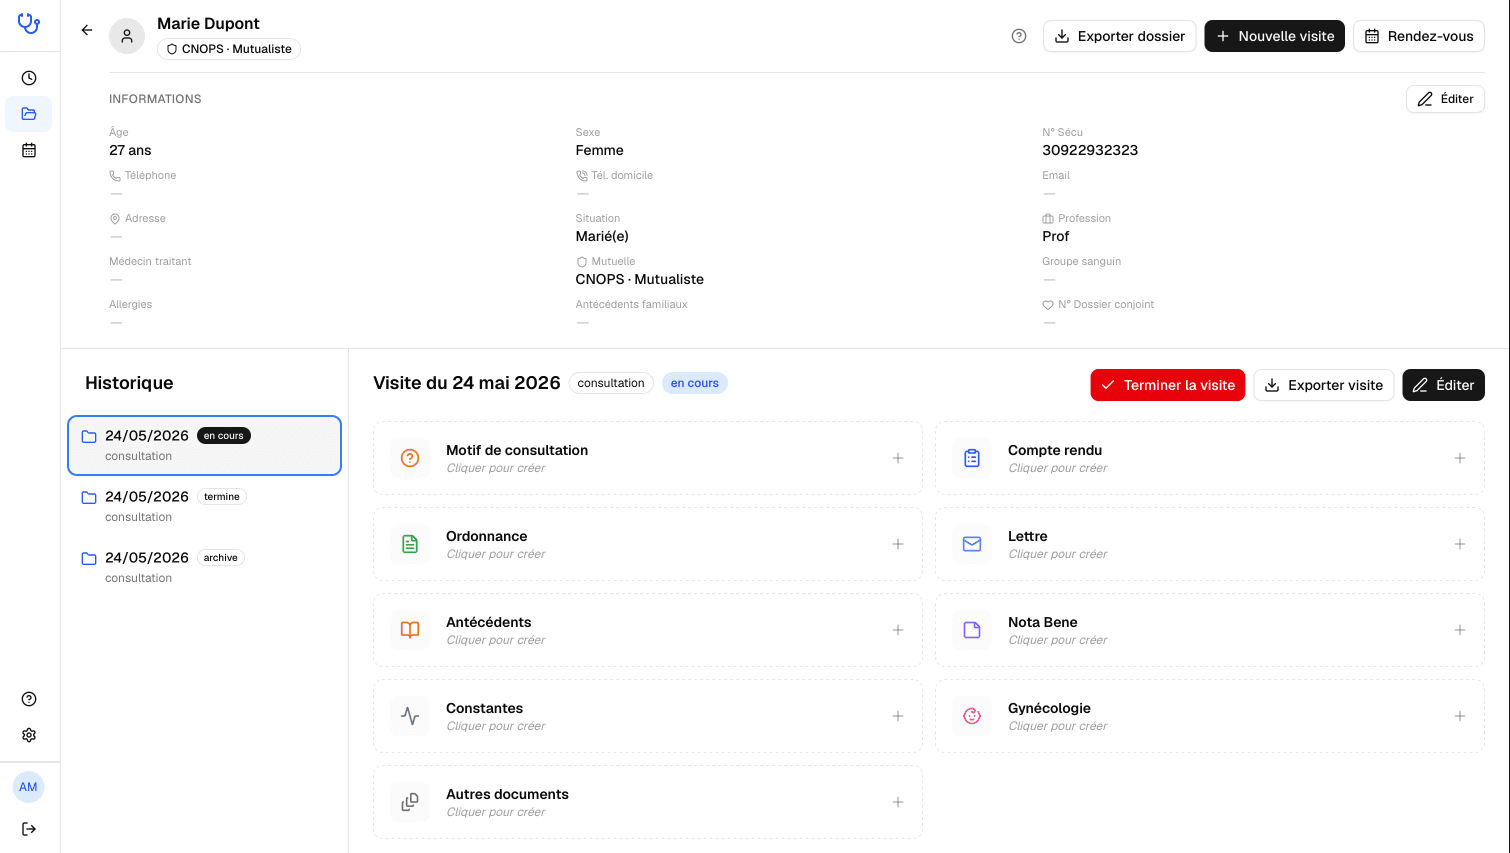
Task: Open the Lettre card title
Action: pos(1028,536)
